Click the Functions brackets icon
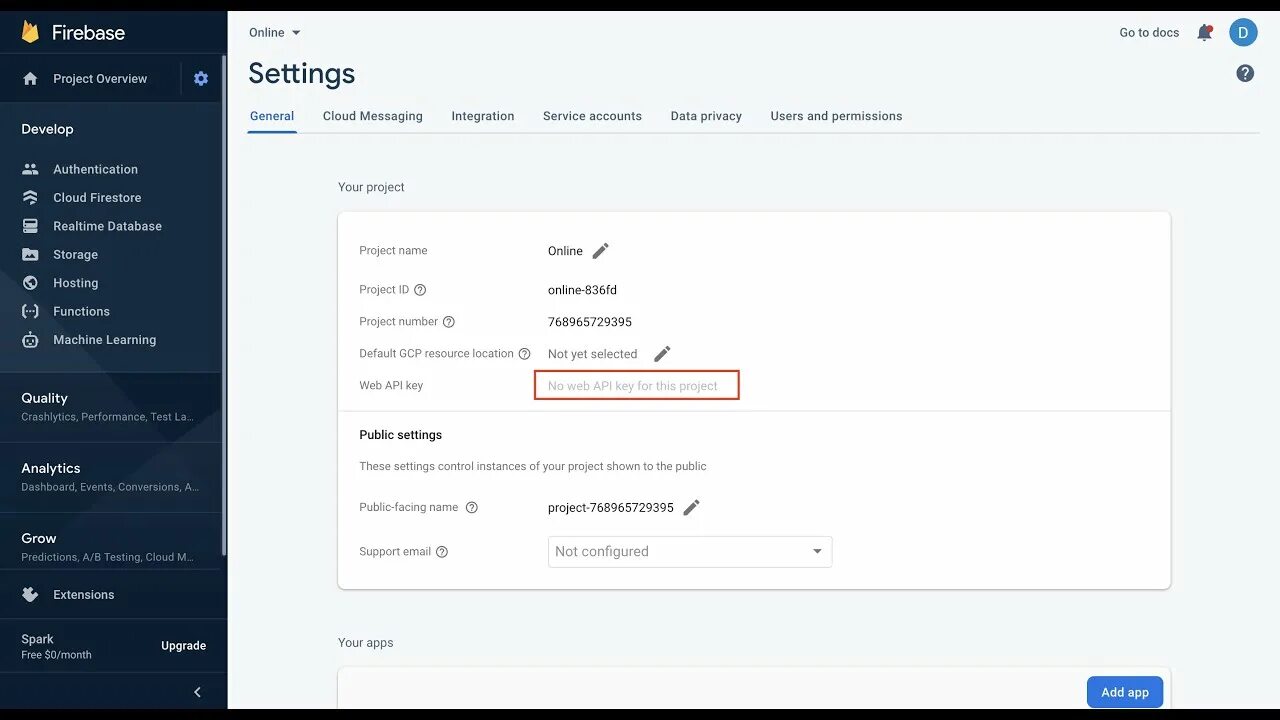Viewport: 1280px width, 720px height. (x=30, y=311)
